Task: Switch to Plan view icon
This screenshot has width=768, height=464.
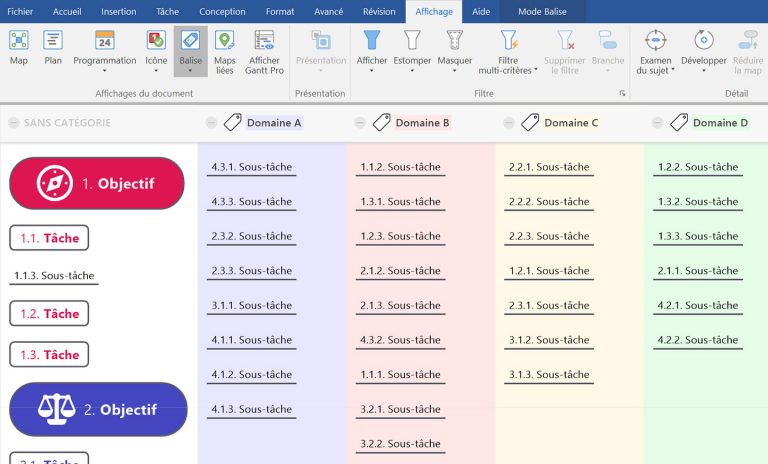Action: [x=53, y=41]
